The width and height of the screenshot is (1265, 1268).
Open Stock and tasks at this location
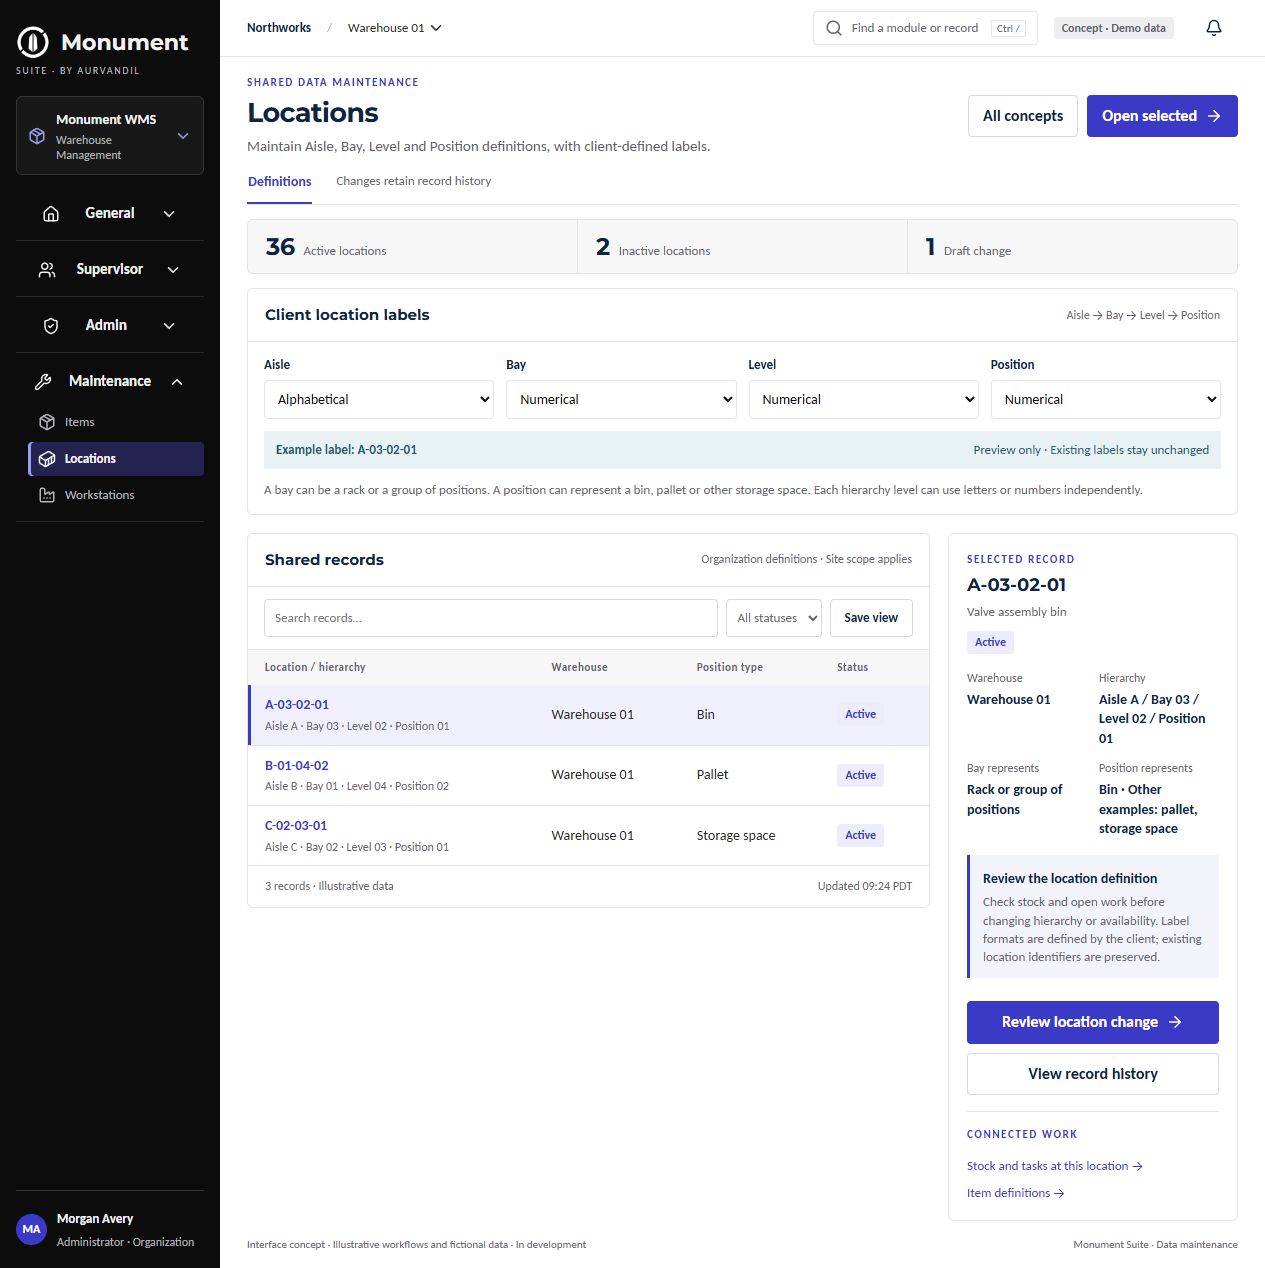click(1055, 1166)
